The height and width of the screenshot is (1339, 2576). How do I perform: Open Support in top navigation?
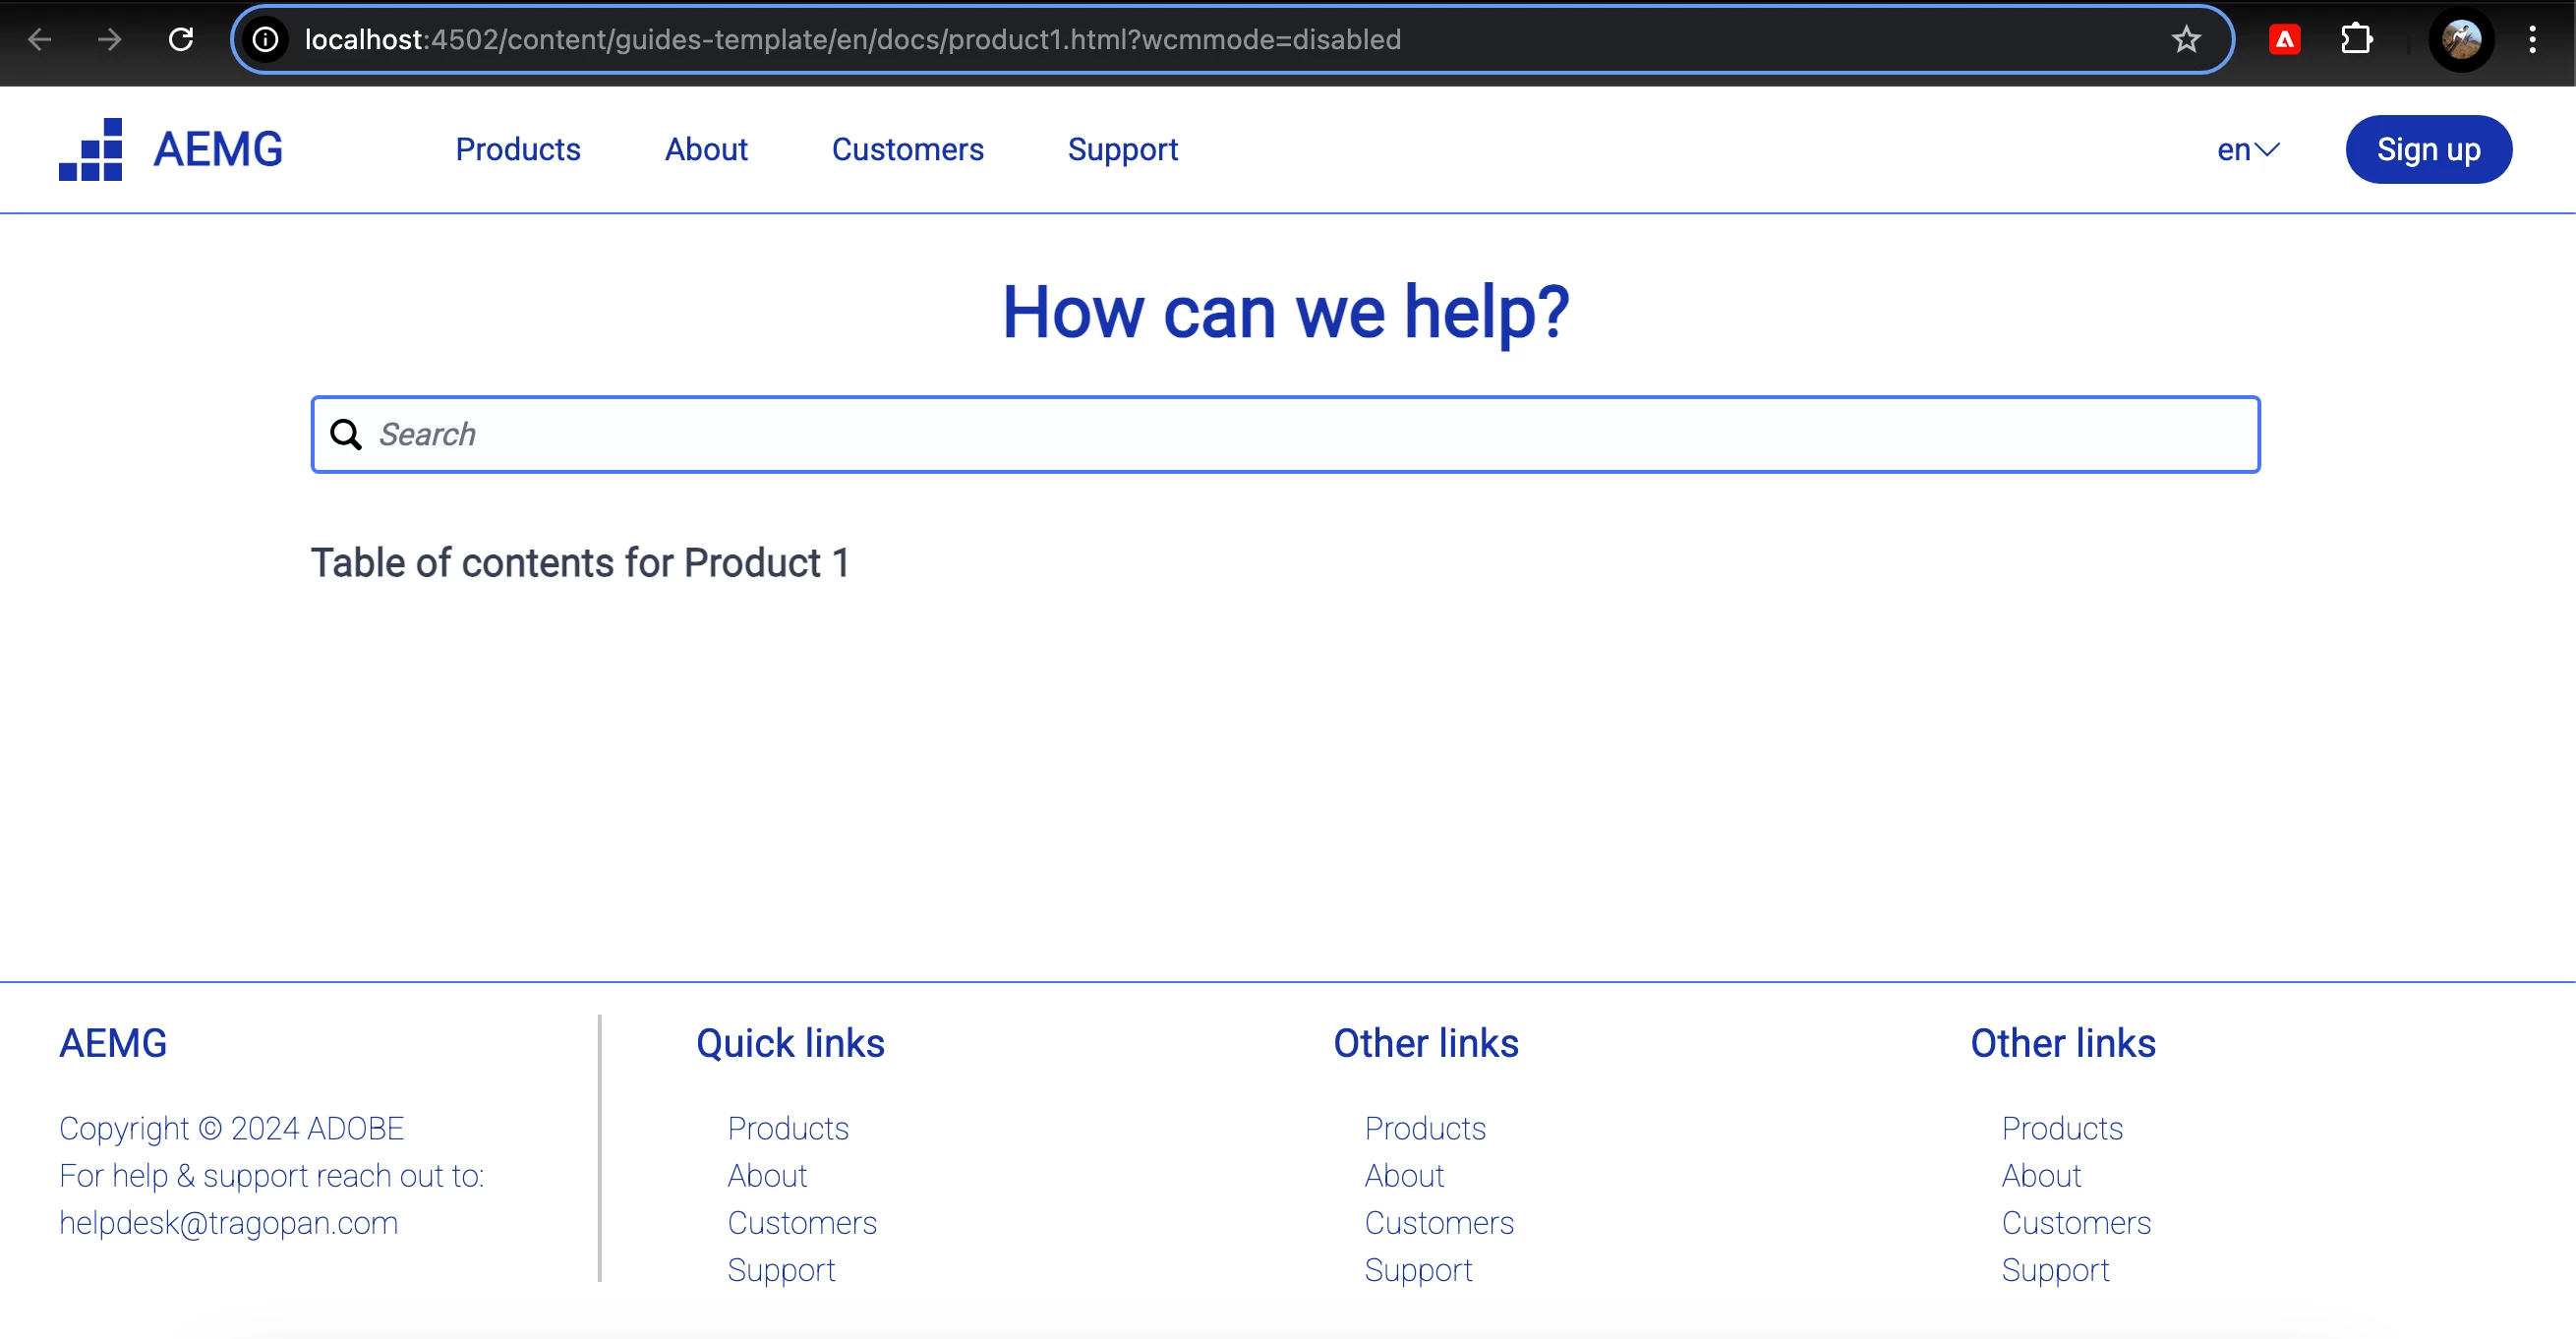point(1122,149)
